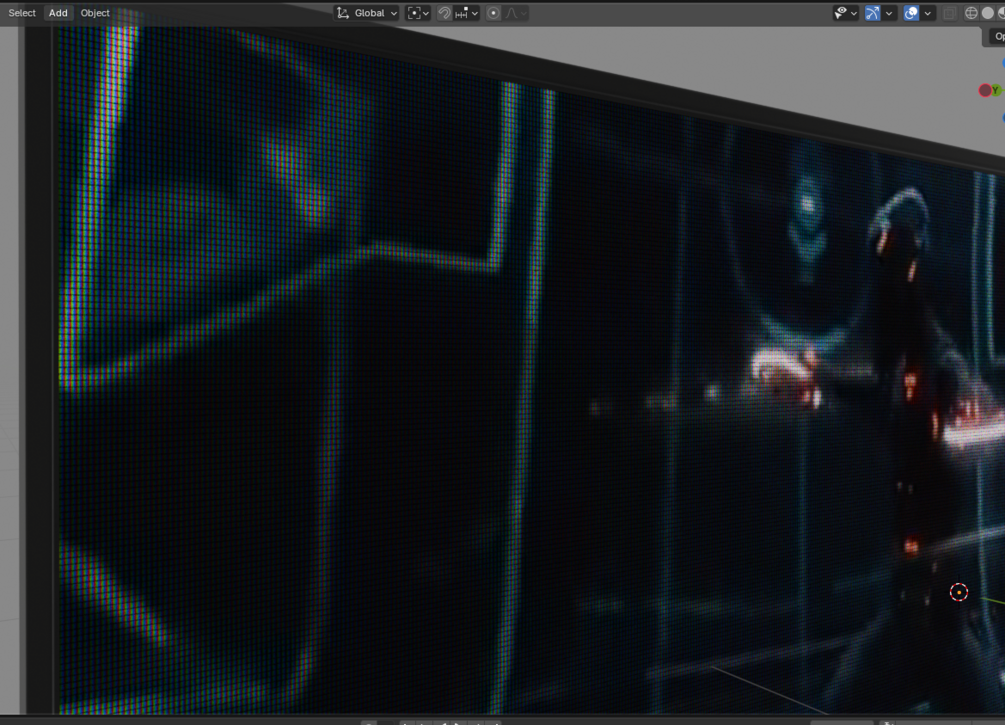Click the green Y axis gizmo circle

995,90
